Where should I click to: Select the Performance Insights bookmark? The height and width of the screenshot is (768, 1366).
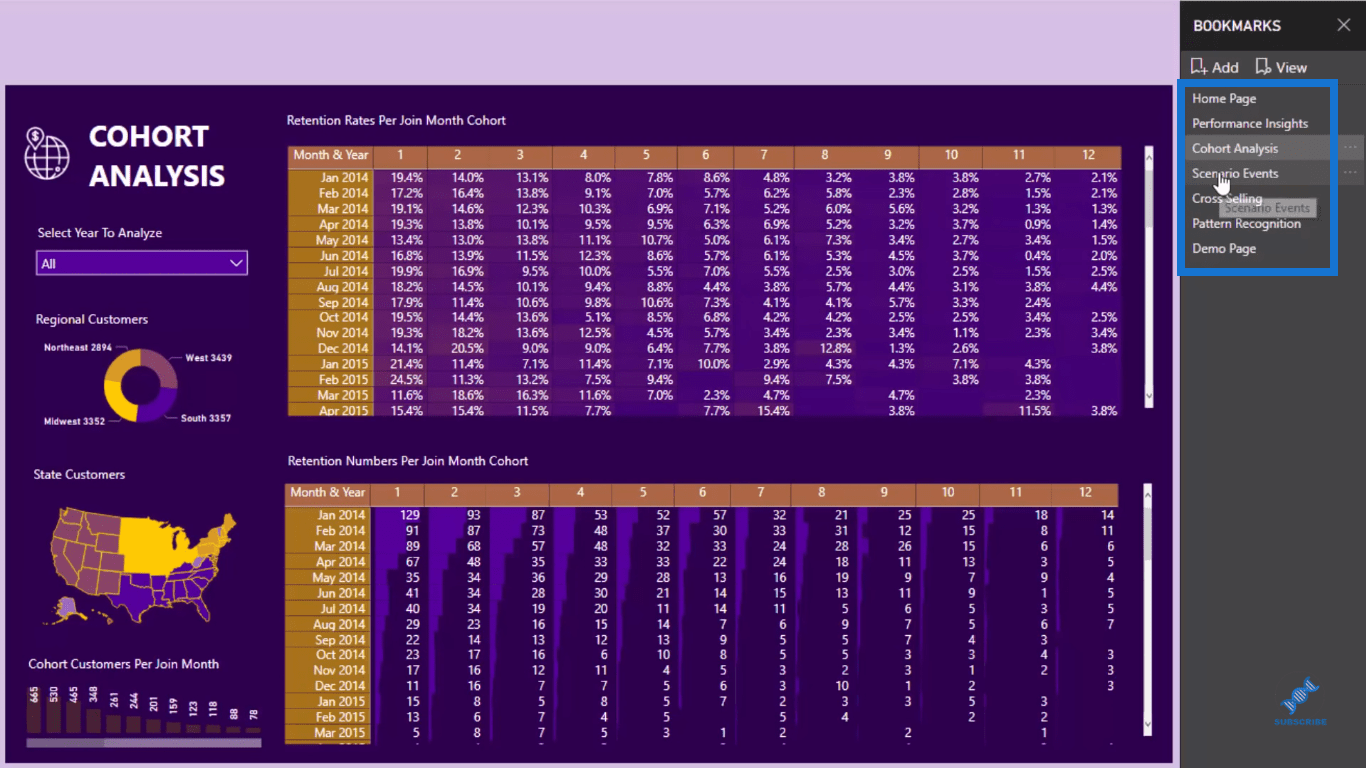point(1250,124)
